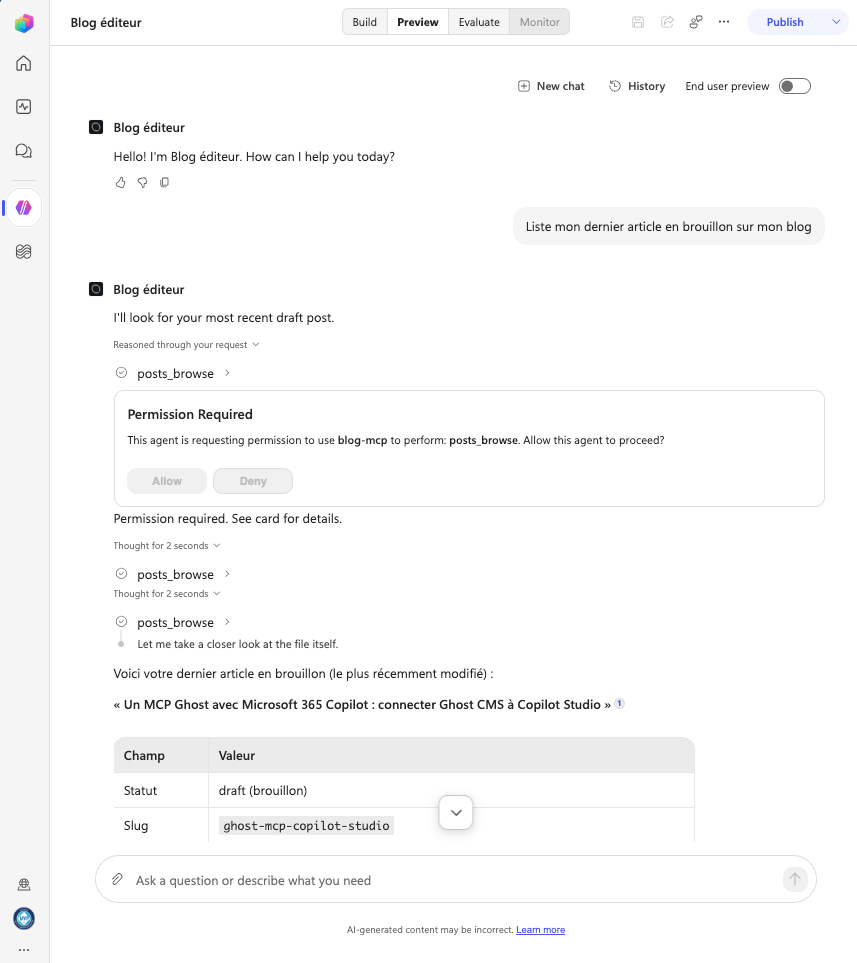Switch to the Monitor tab

coord(539,22)
